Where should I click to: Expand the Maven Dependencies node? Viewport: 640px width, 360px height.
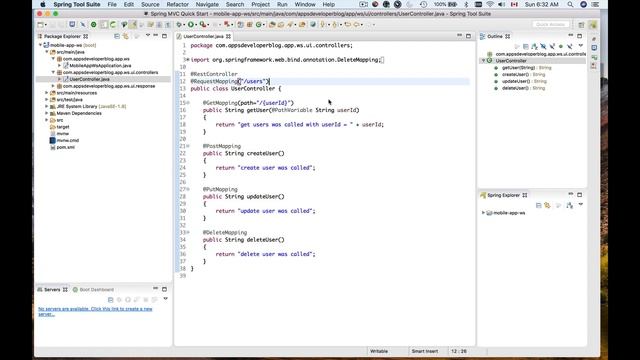point(47,113)
